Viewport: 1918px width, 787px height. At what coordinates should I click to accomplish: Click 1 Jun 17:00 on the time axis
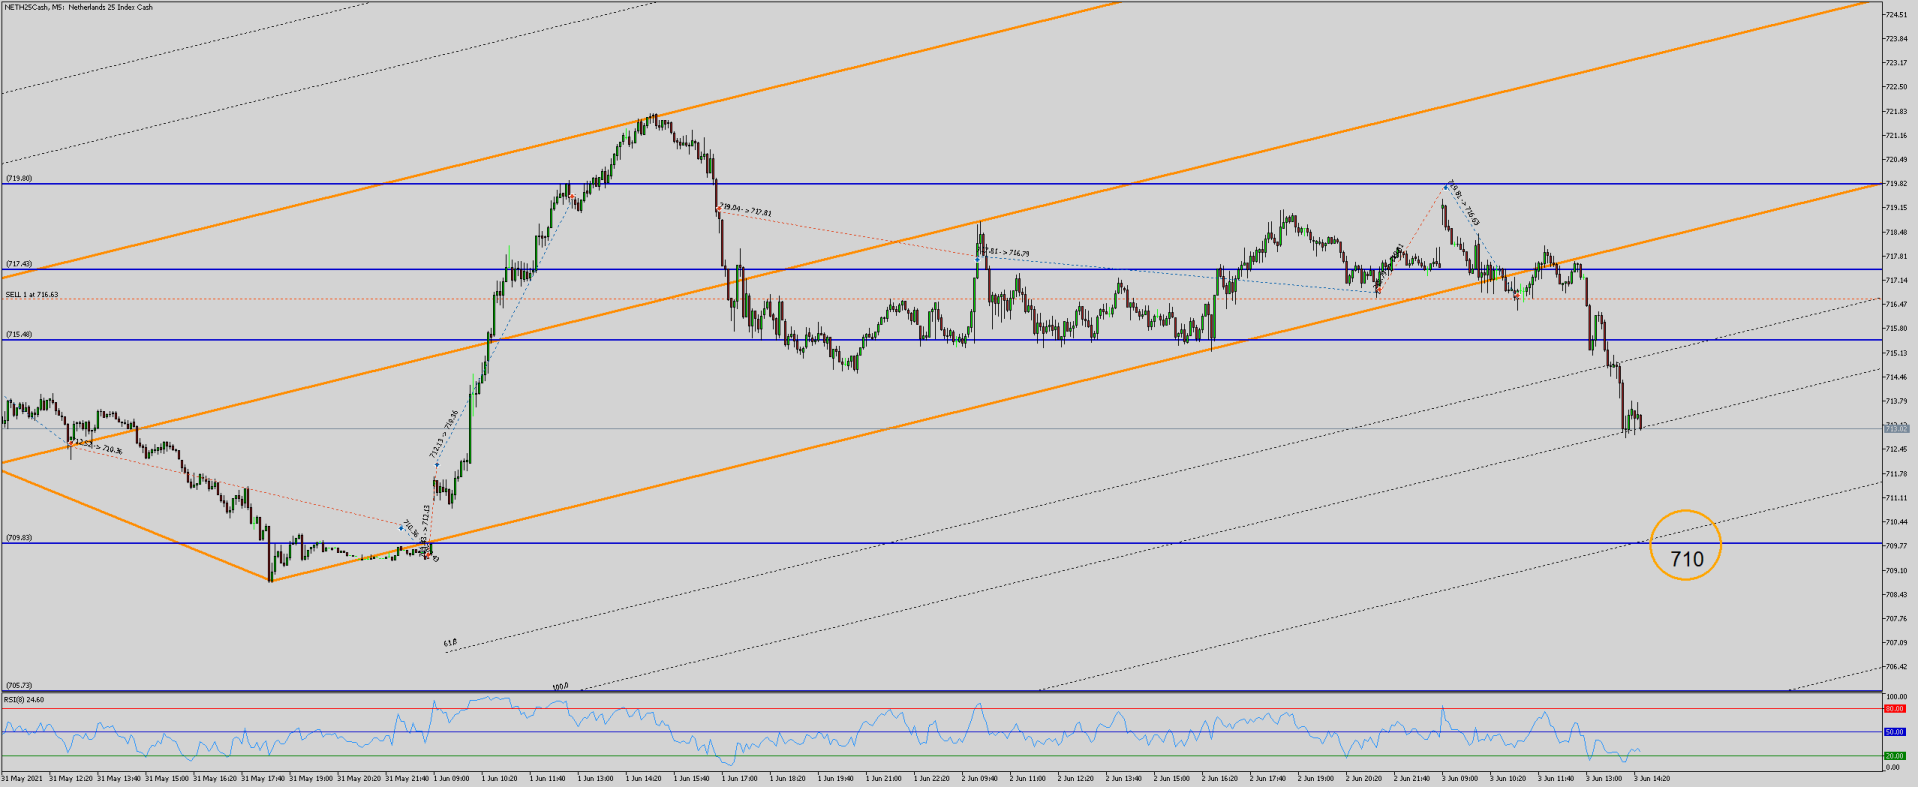(x=739, y=777)
